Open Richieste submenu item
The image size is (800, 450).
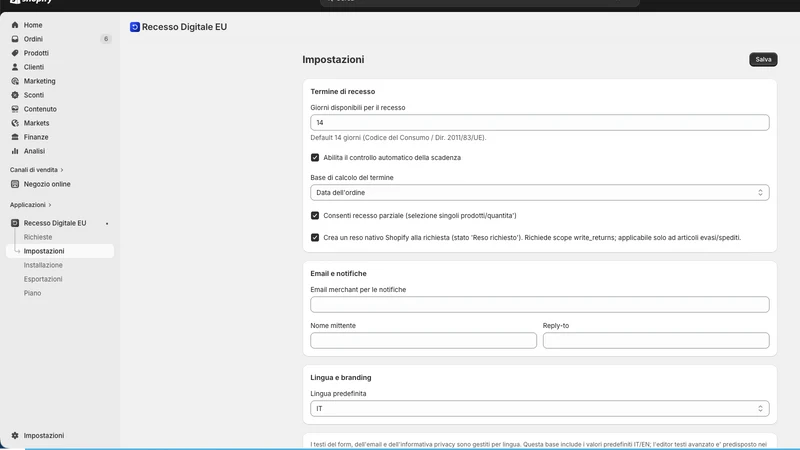[x=38, y=237]
